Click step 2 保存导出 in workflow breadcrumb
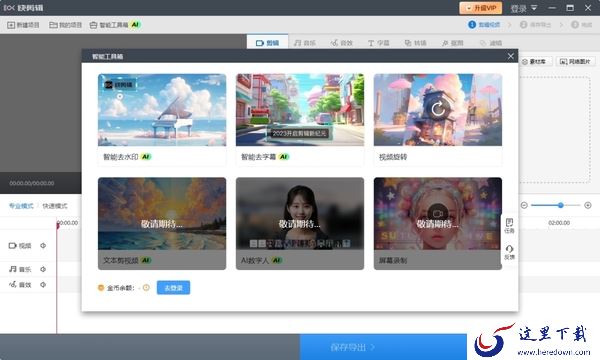Image resolution: width=600 pixels, height=360 pixels. coord(536,24)
